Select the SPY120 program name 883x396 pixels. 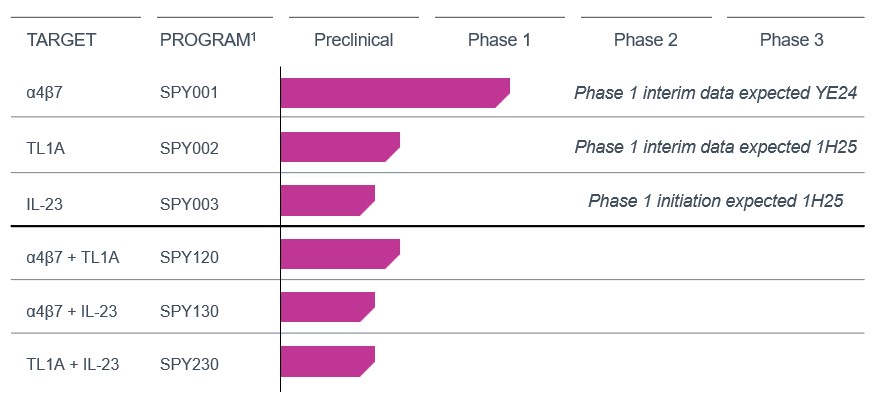189,257
